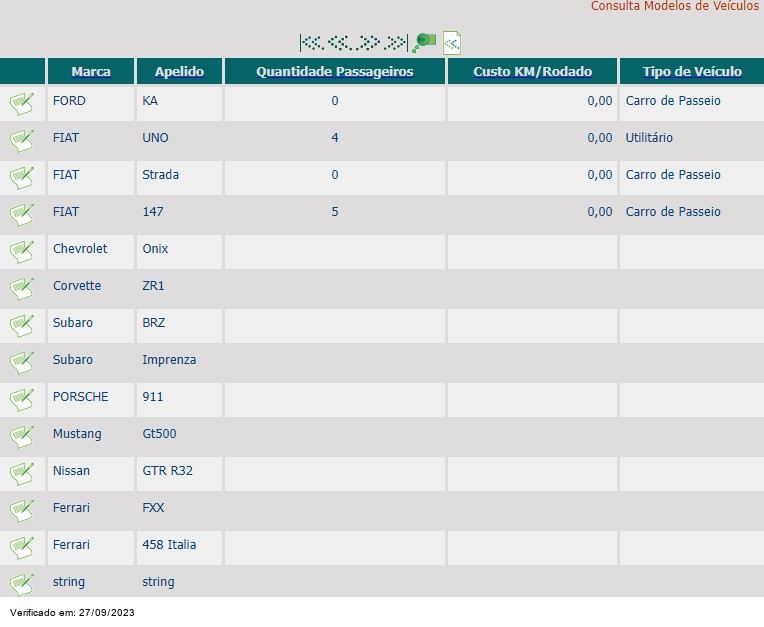764x627 pixels.
Task: Edit the FIAT UNO record
Action: (x=22, y=141)
